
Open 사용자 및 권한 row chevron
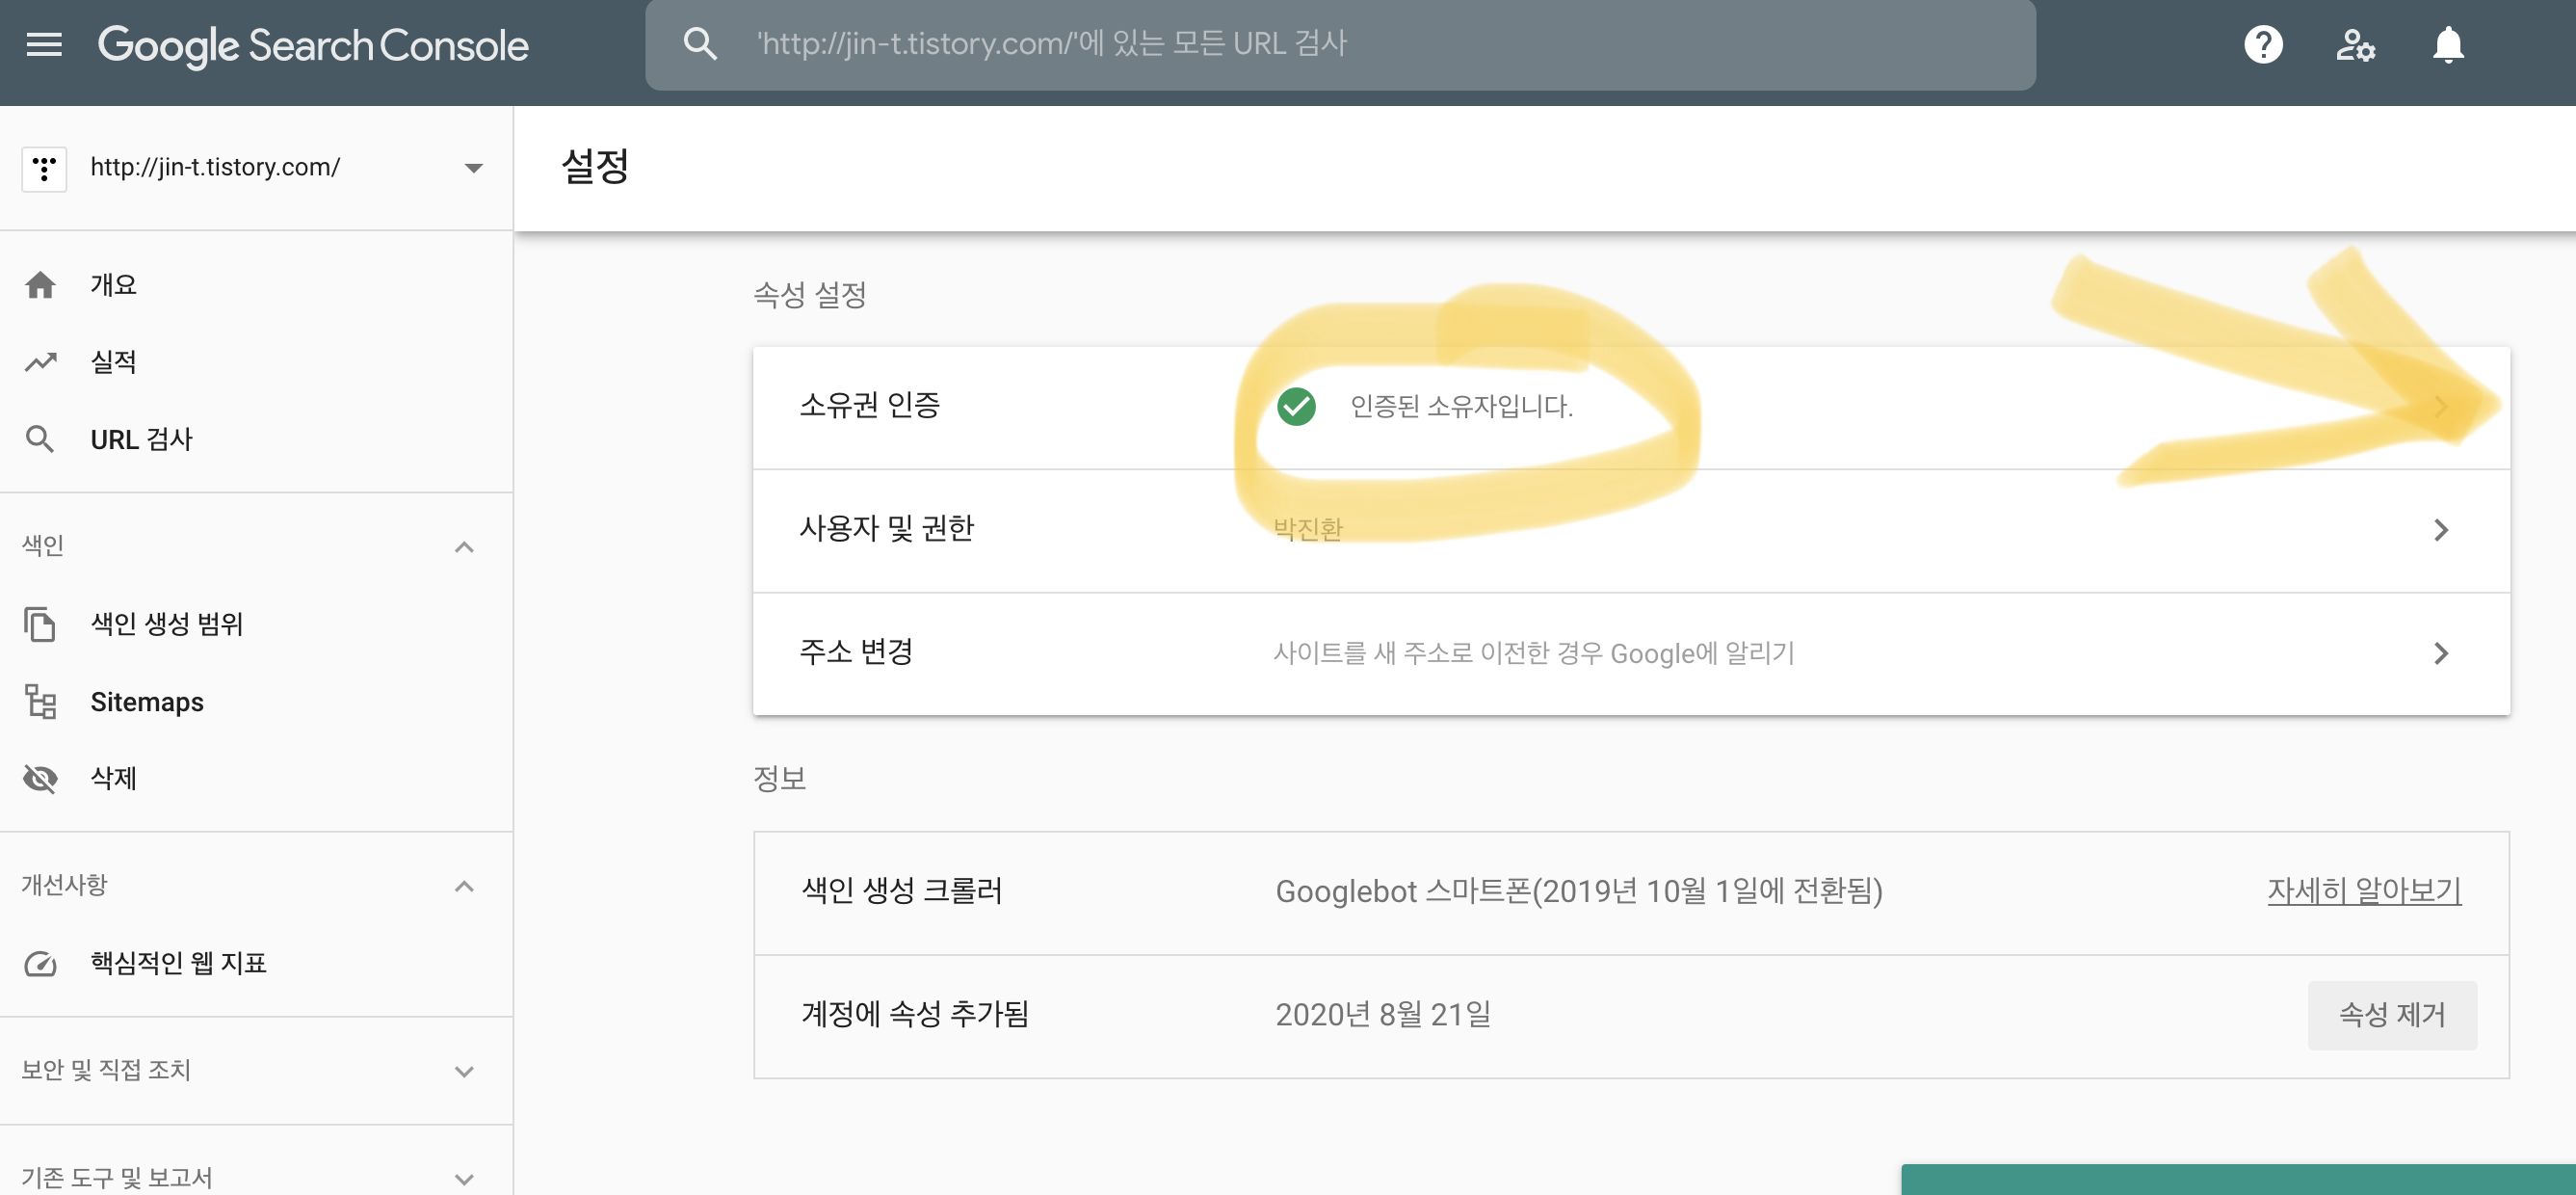coord(2440,529)
